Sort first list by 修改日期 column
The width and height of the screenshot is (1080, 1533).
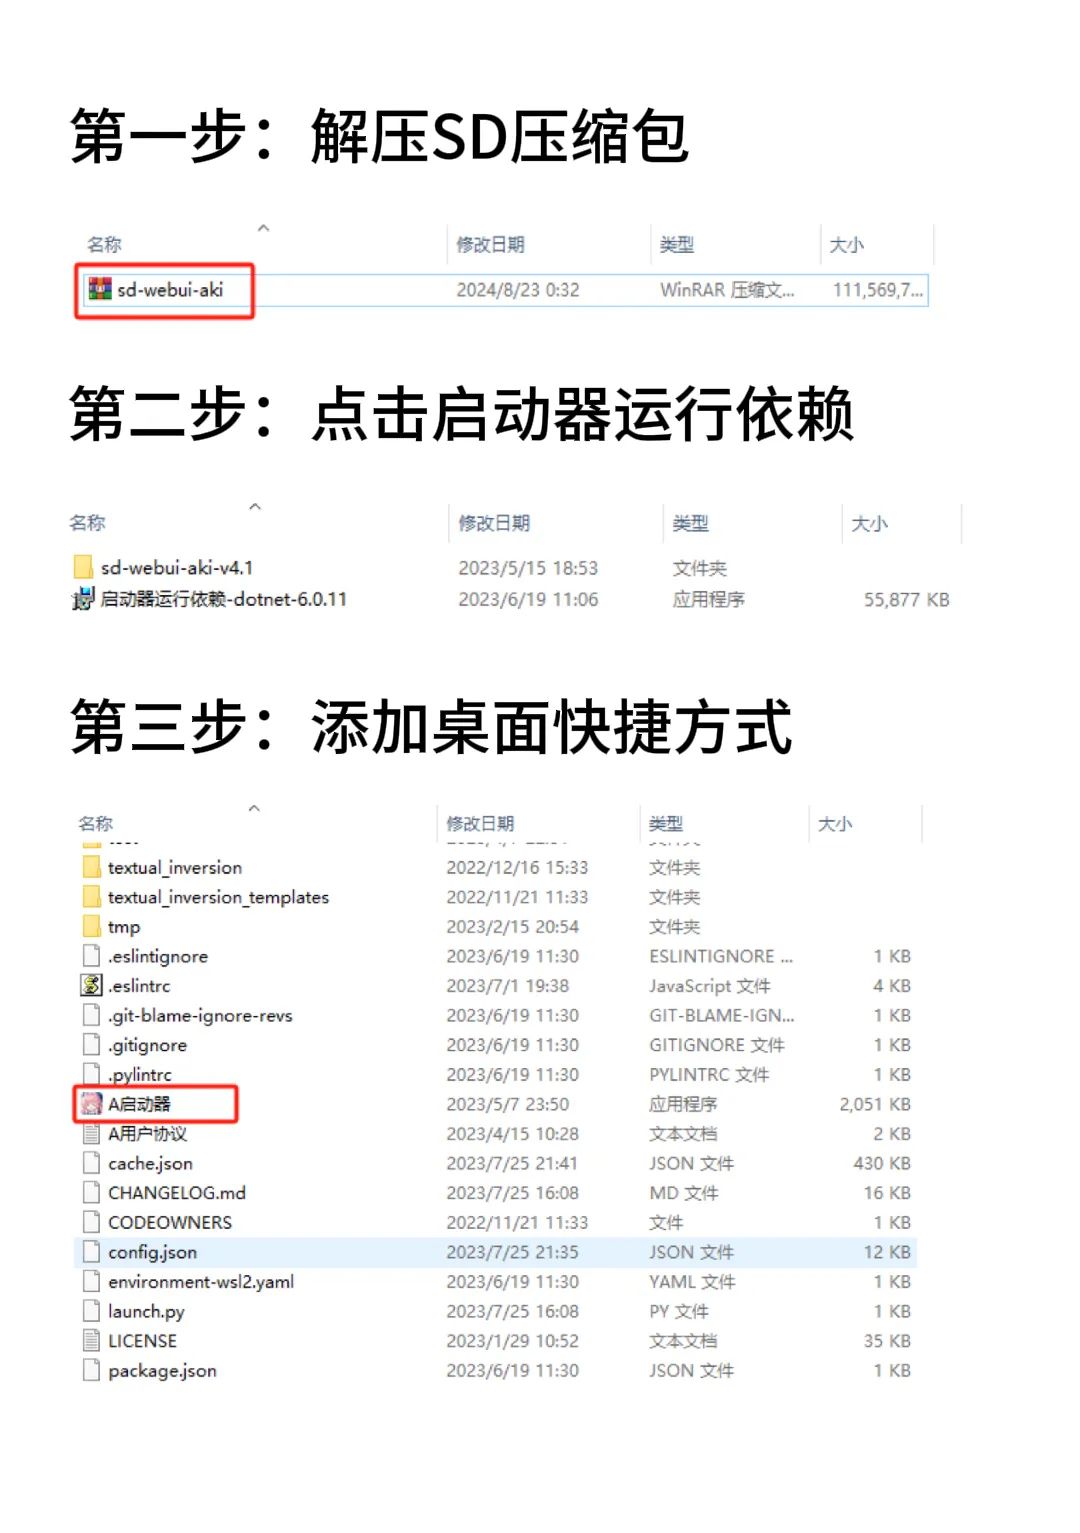(x=490, y=245)
